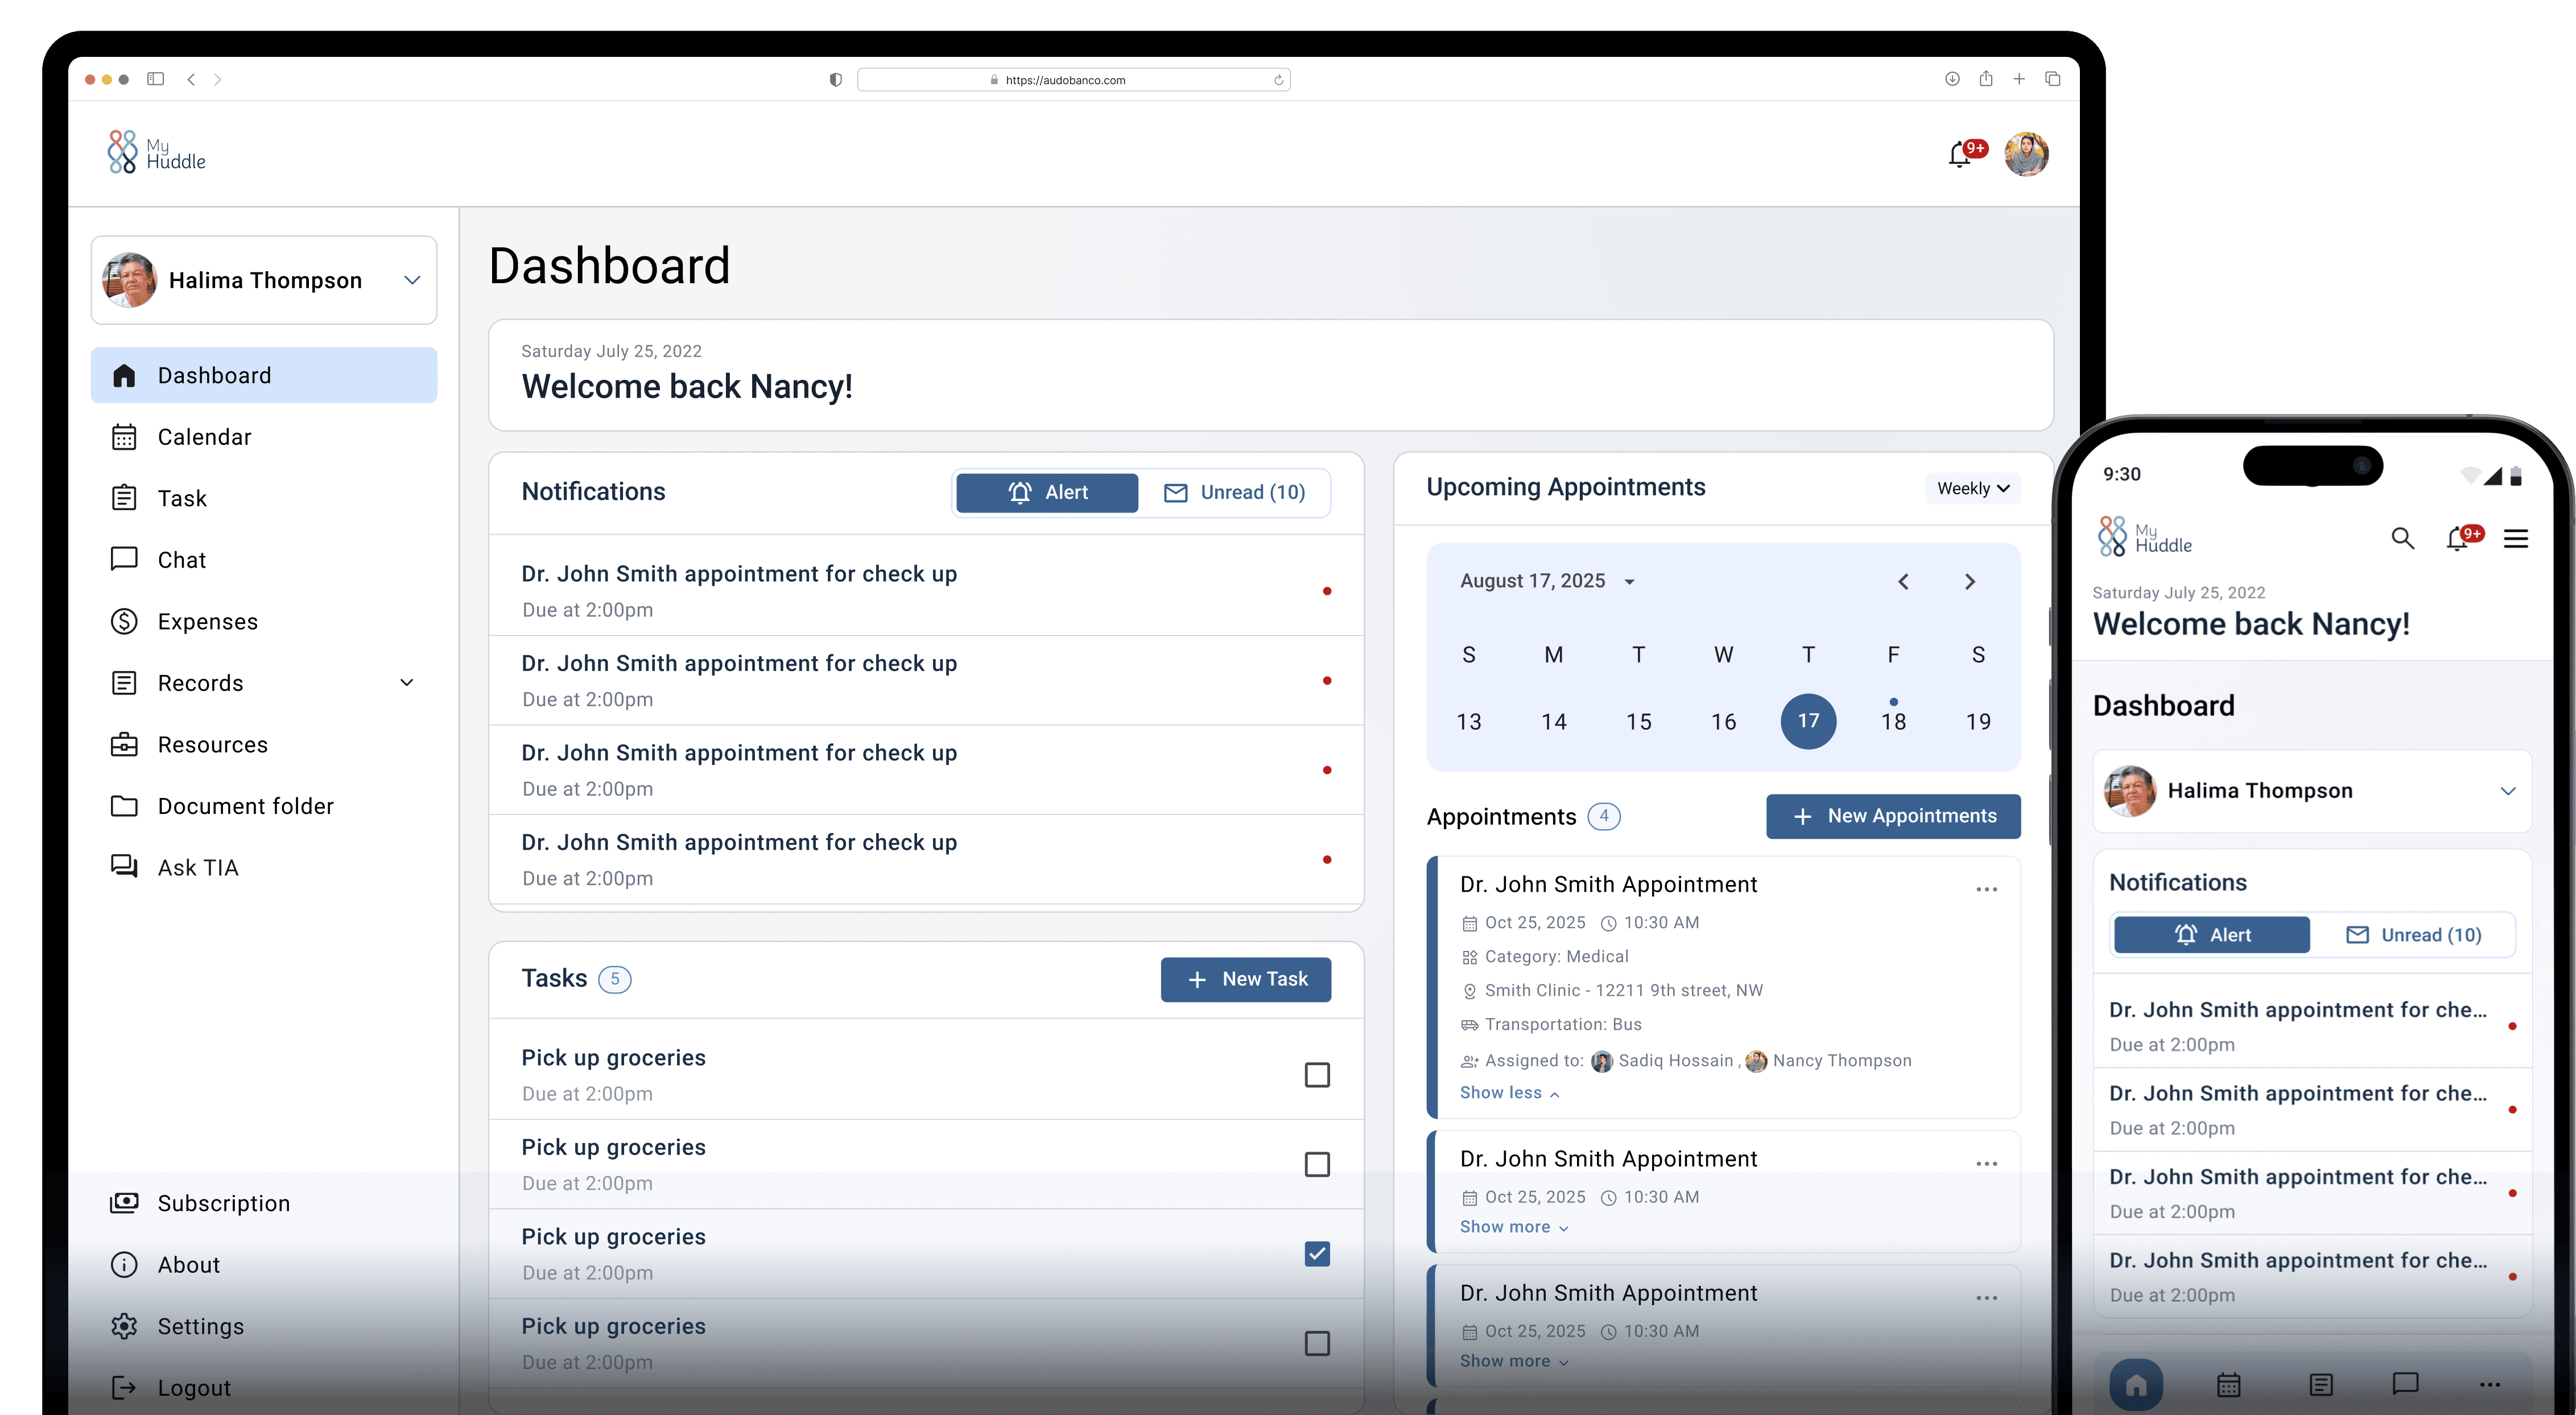Screen dimensions: 2576x1415
Task: Tap the chat icon in the phone's bottom bar
Action: click(x=2405, y=1383)
